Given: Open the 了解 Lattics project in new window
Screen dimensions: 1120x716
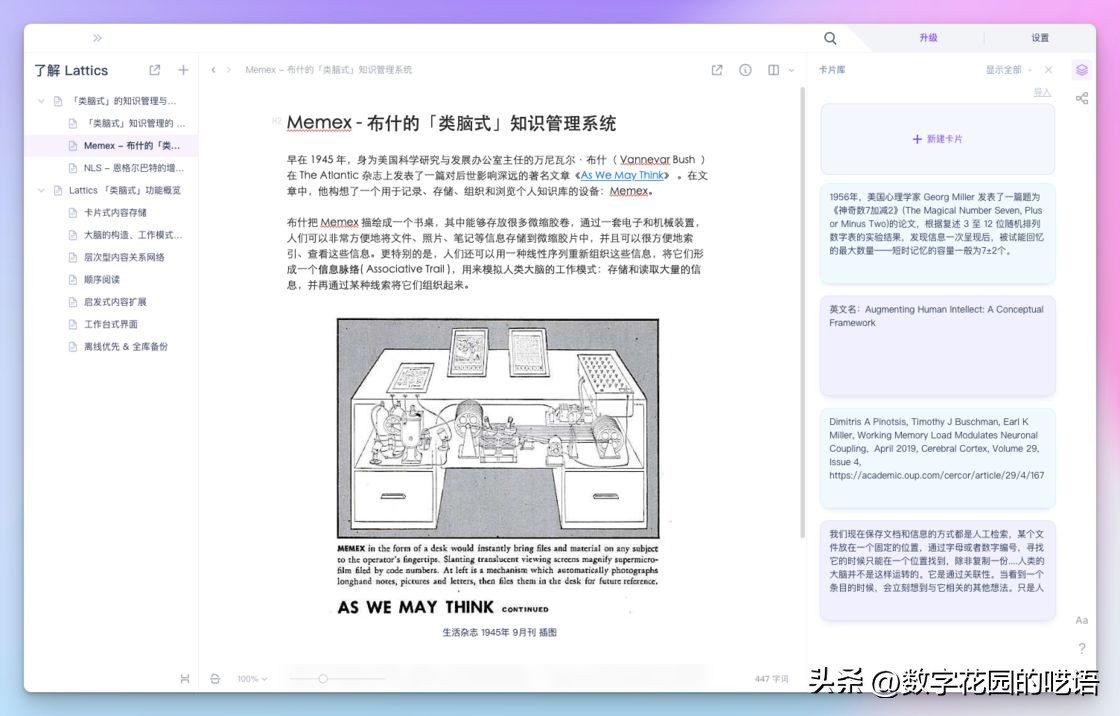Looking at the screenshot, I should click(154, 70).
